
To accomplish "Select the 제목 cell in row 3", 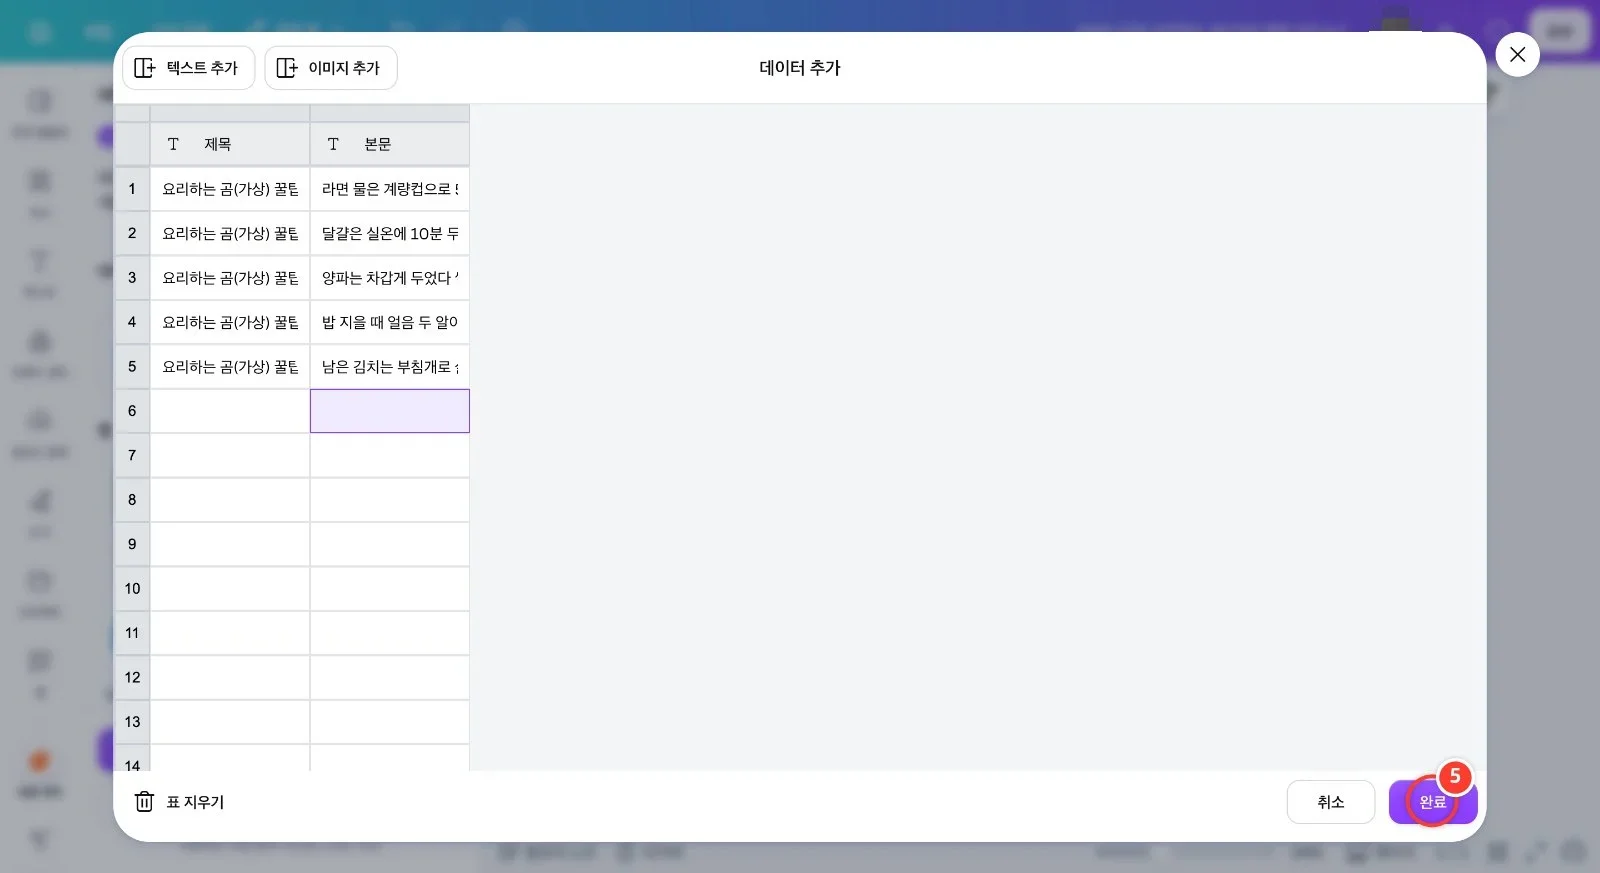I will click(230, 278).
